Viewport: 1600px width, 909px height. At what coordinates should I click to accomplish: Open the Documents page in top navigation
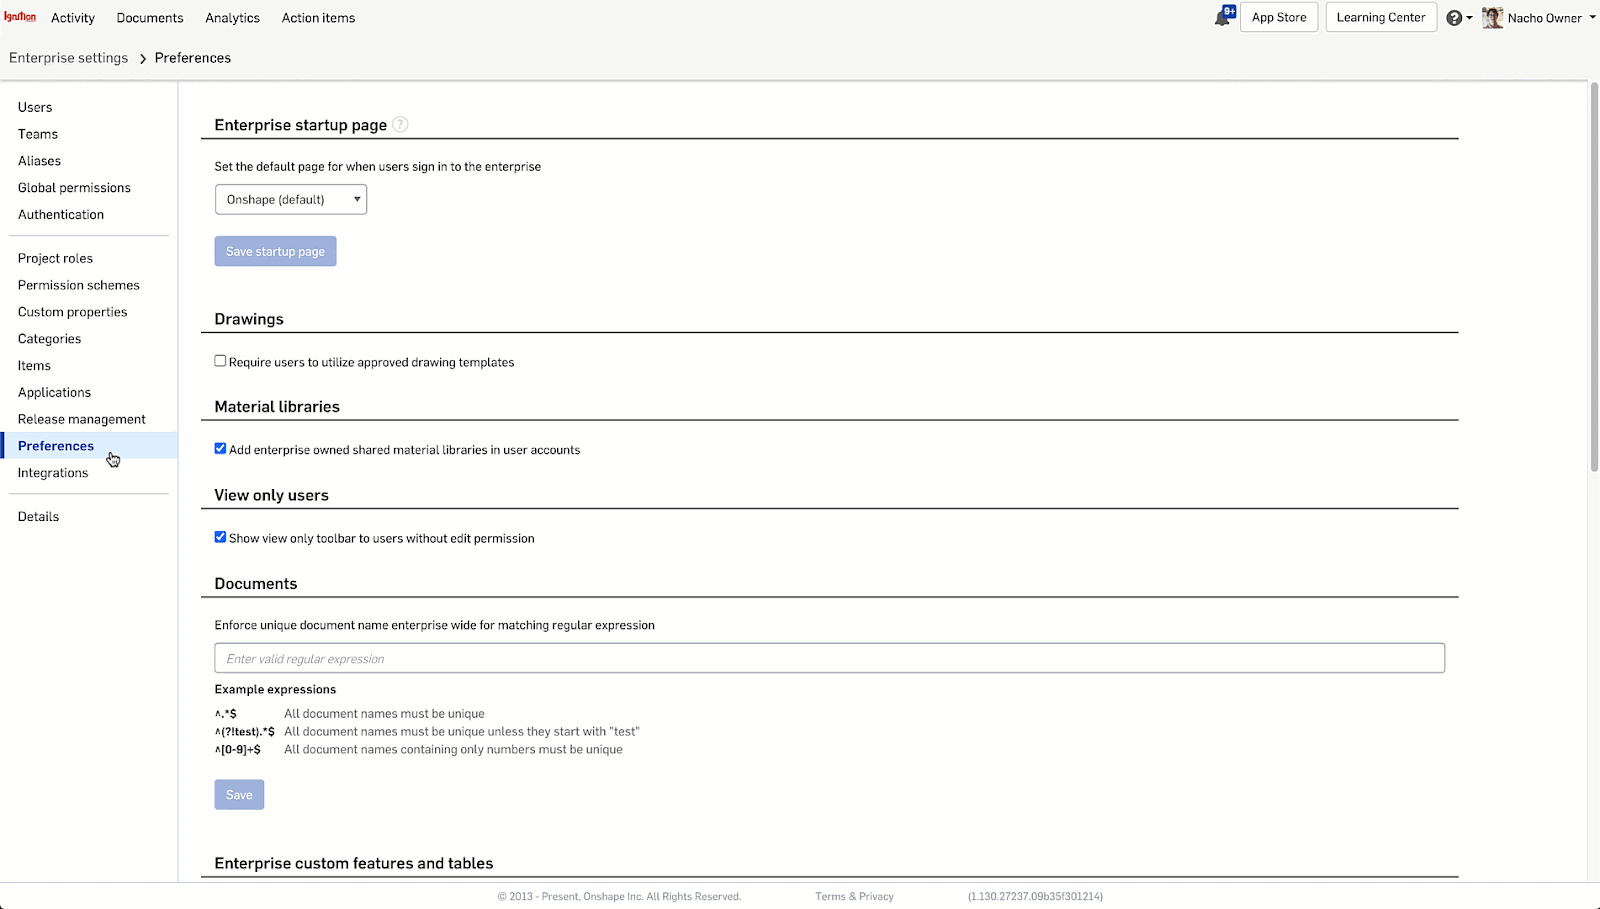[150, 18]
